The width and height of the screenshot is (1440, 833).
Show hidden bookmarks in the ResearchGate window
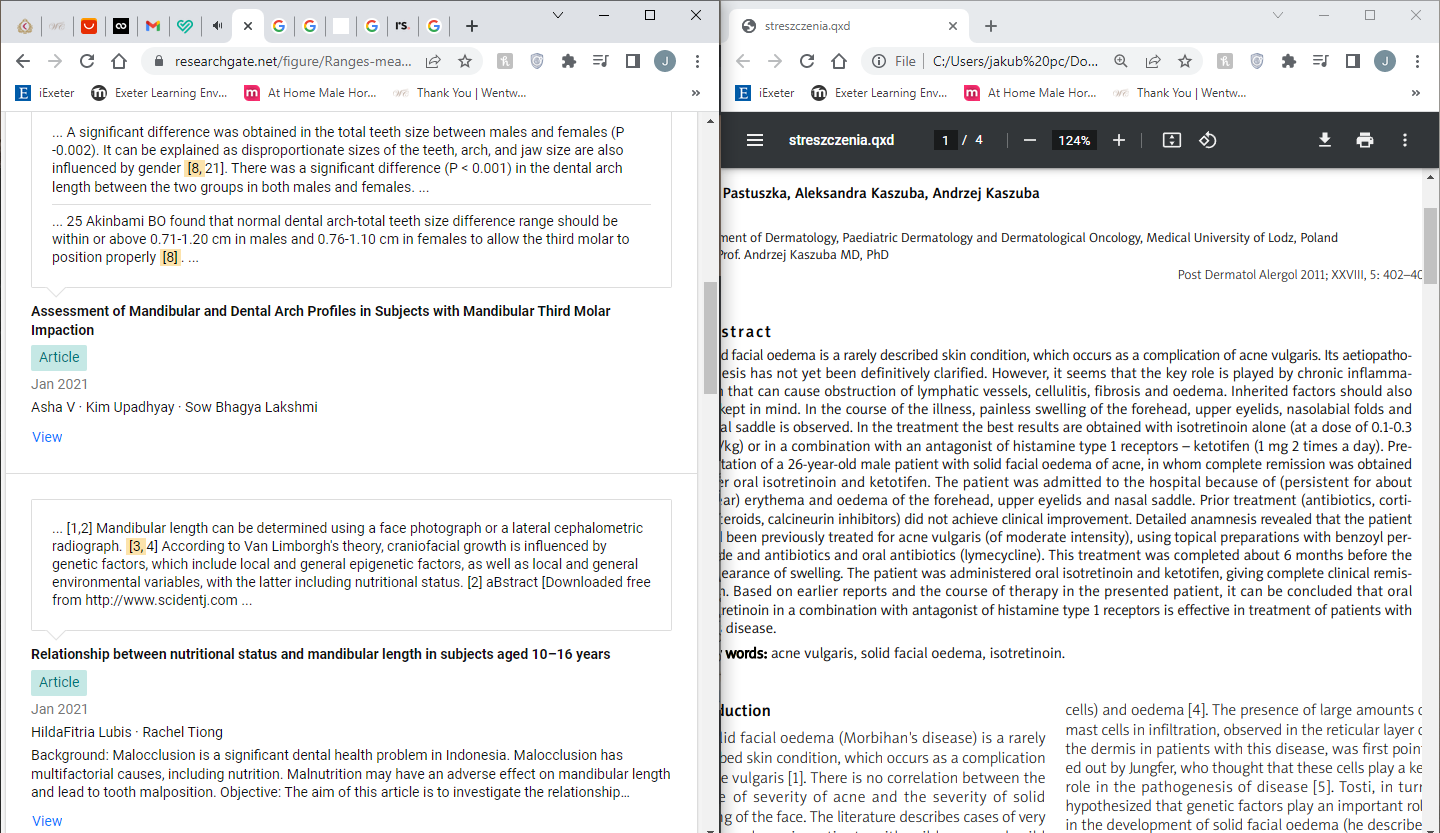click(x=696, y=93)
